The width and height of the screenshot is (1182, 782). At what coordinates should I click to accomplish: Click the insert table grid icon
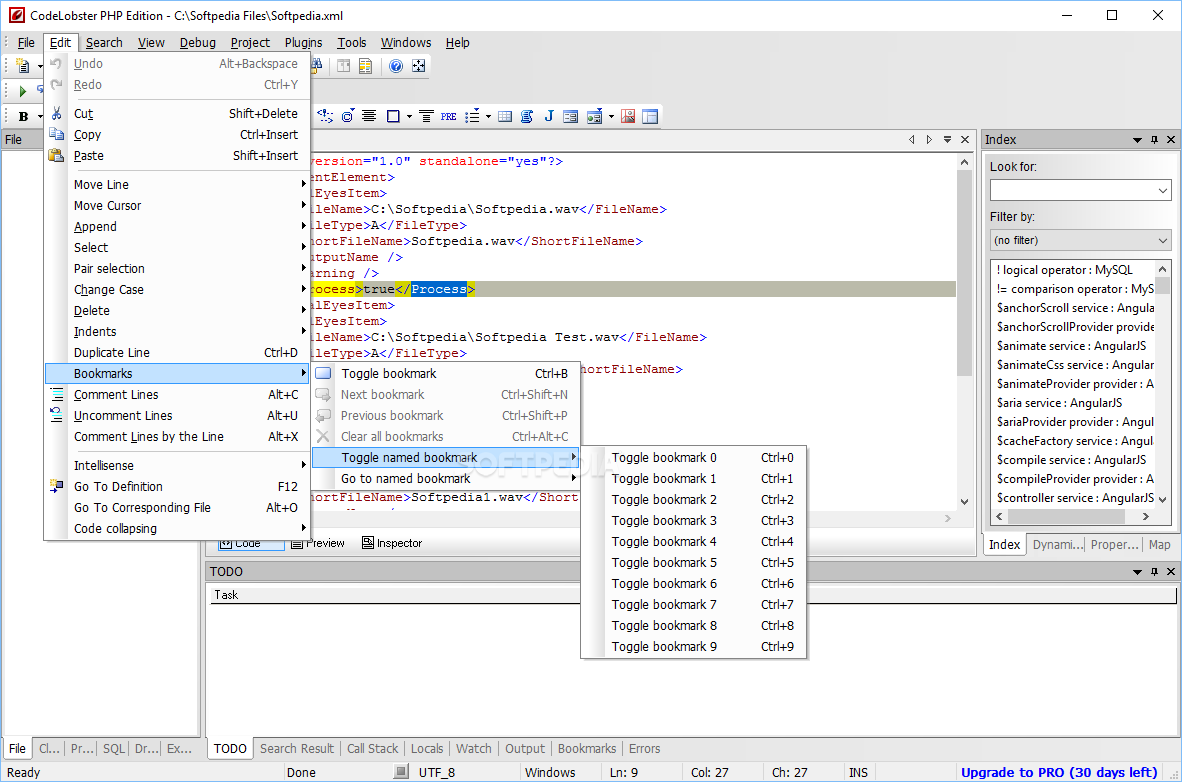[505, 116]
